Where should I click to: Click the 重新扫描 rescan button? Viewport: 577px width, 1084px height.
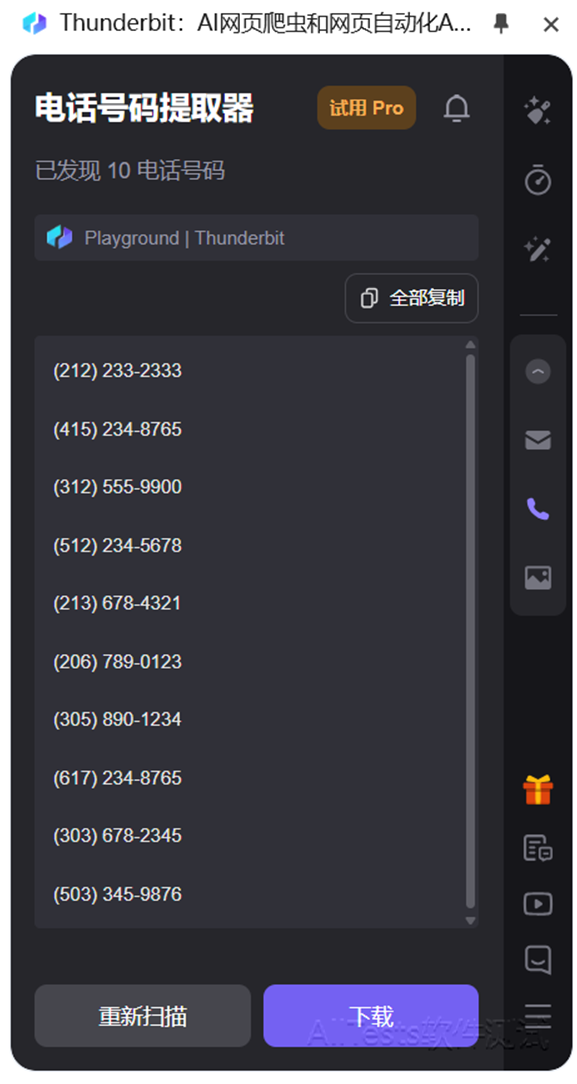(142, 1016)
